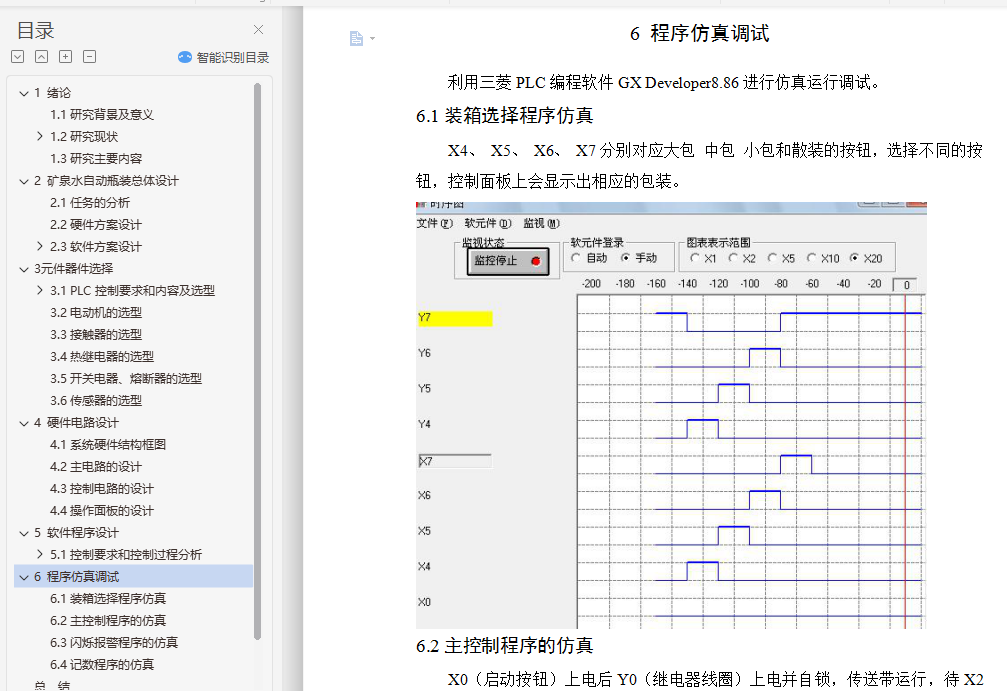
Task: Jump to 4.3 控制电路的设计
Action: 102,489
